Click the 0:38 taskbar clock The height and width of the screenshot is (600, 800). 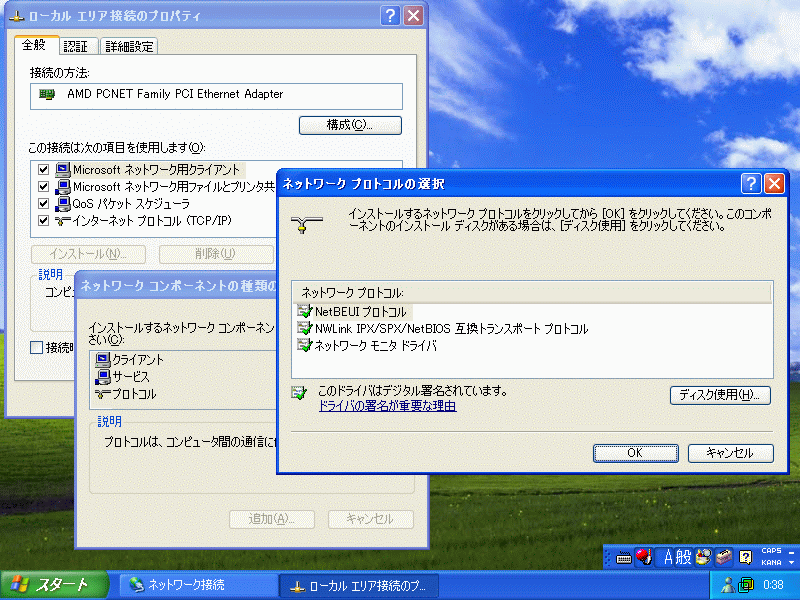773,585
